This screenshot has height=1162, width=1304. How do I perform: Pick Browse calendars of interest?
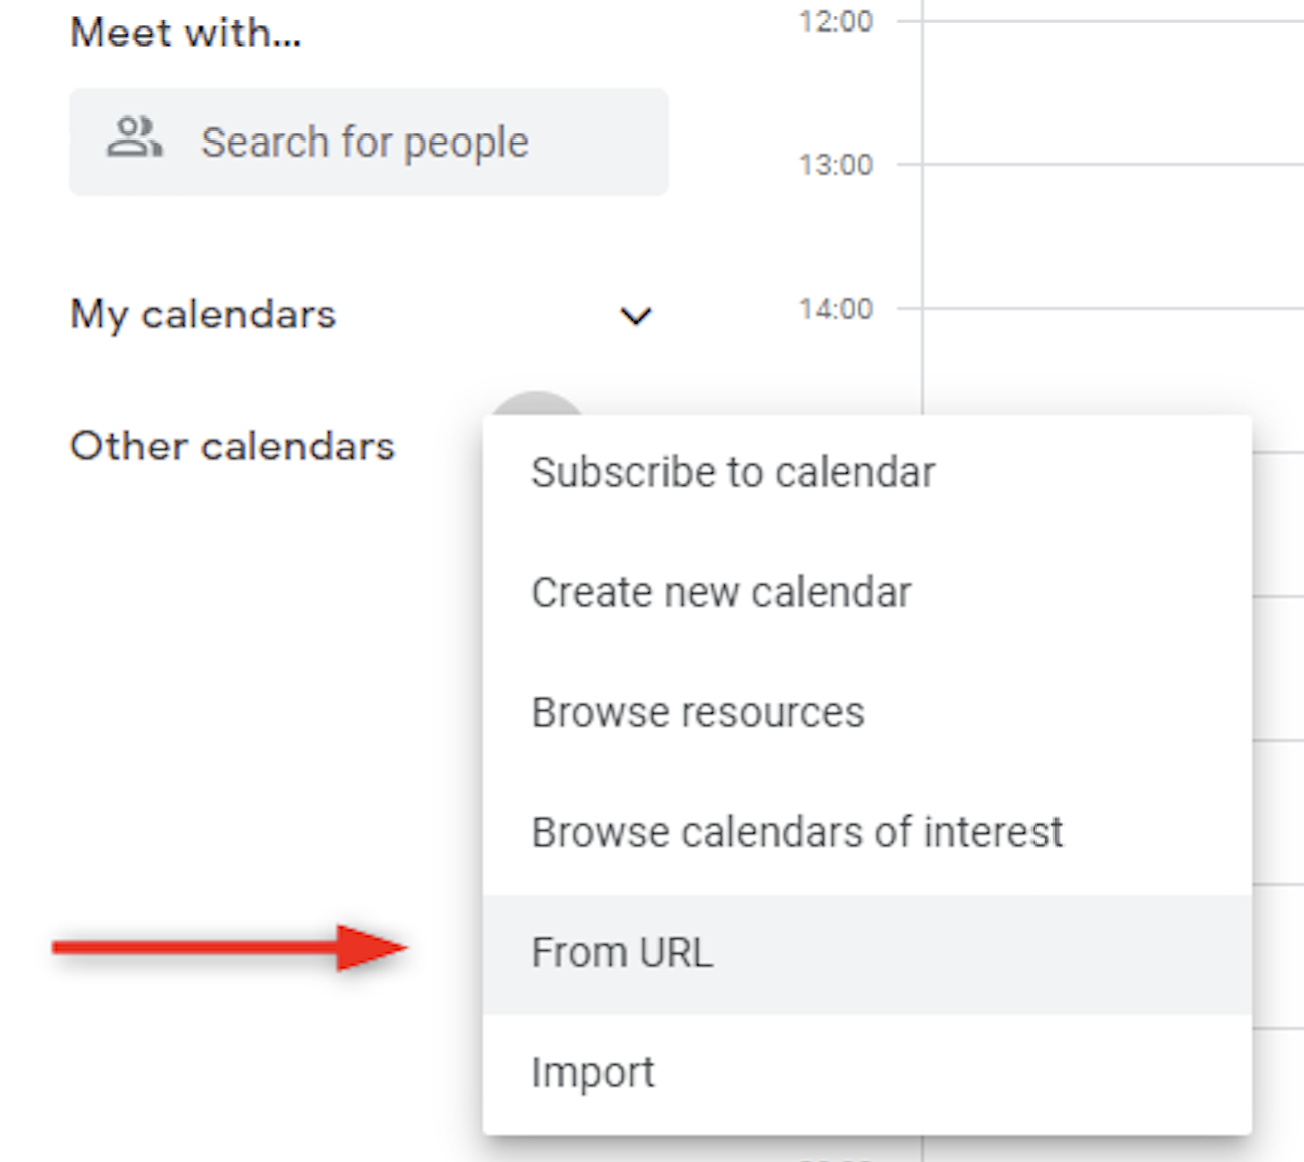click(797, 833)
